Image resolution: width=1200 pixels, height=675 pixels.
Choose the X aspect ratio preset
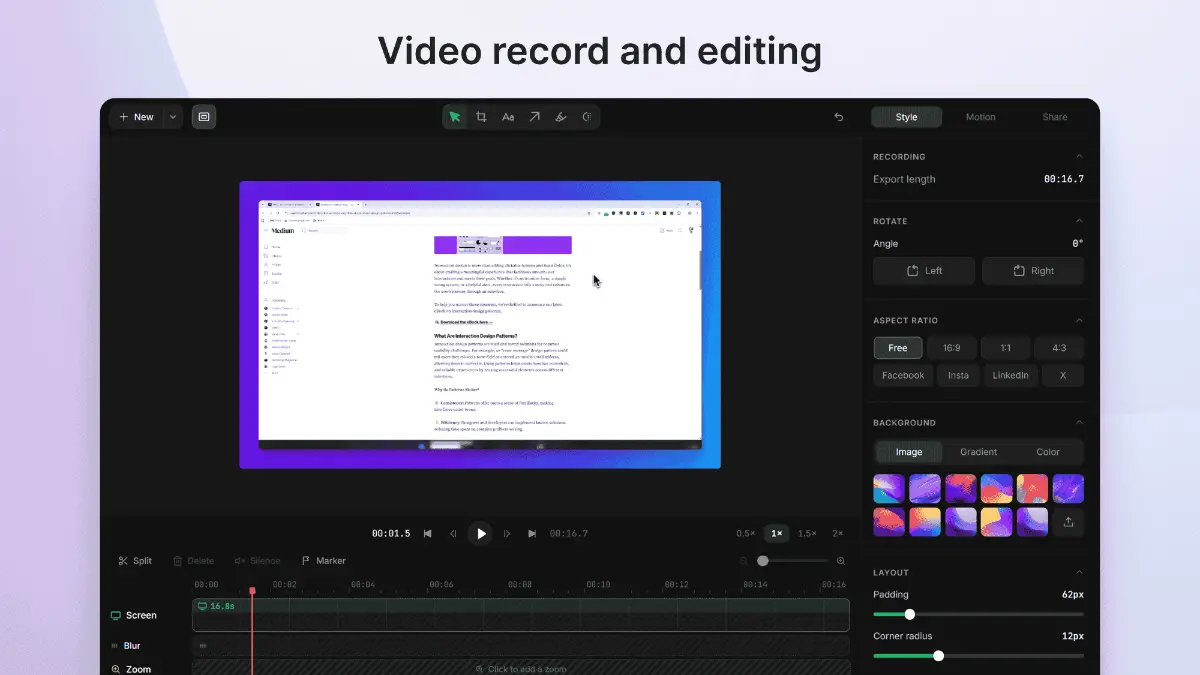coord(1063,376)
